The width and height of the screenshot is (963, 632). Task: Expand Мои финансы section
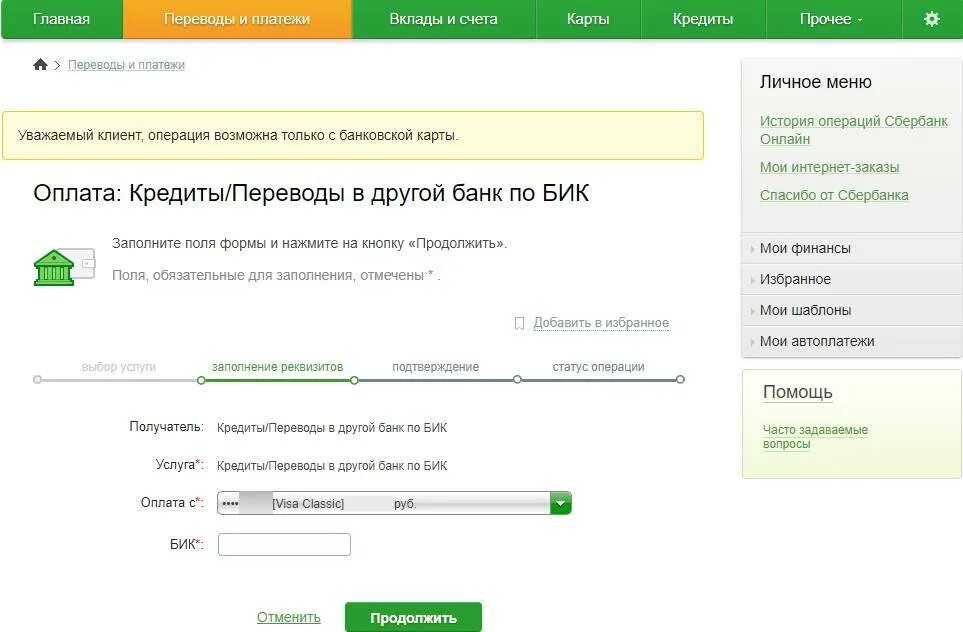851,248
